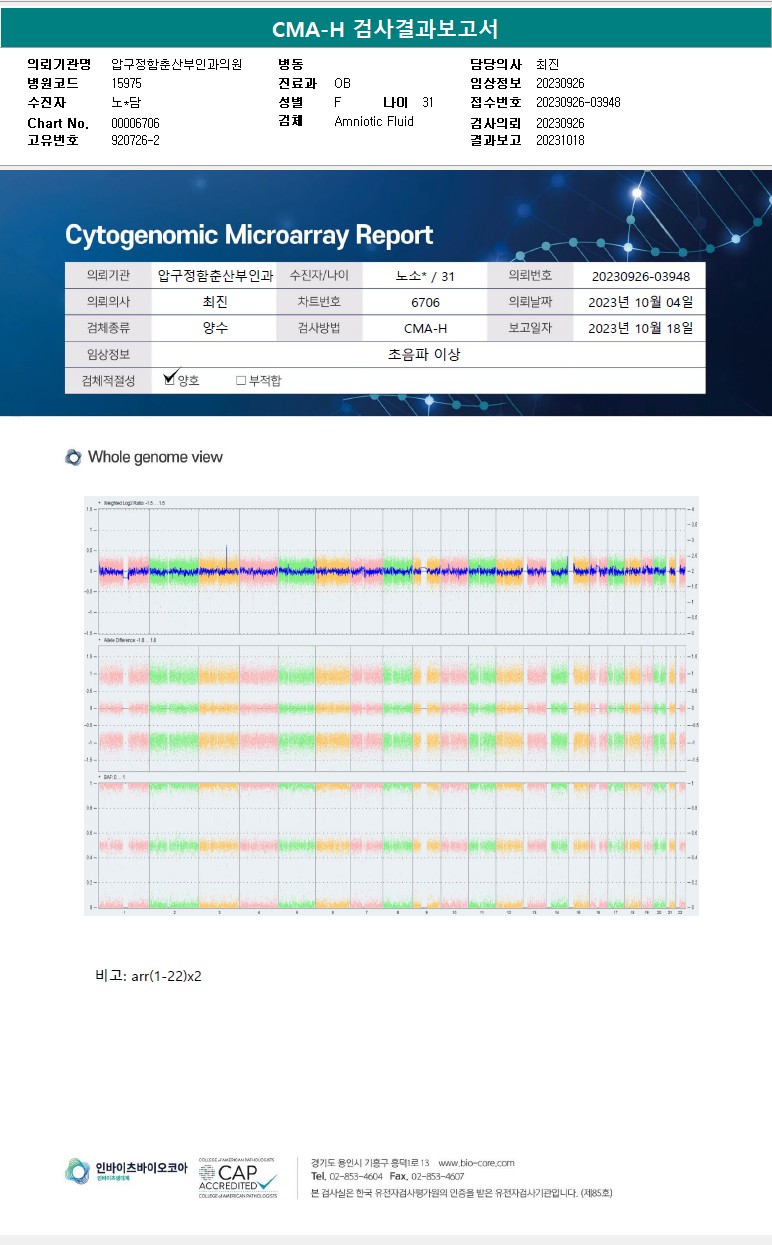The image size is (772, 1245).
Task: Open the www.bio-core.com website link
Action: tap(476, 1162)
